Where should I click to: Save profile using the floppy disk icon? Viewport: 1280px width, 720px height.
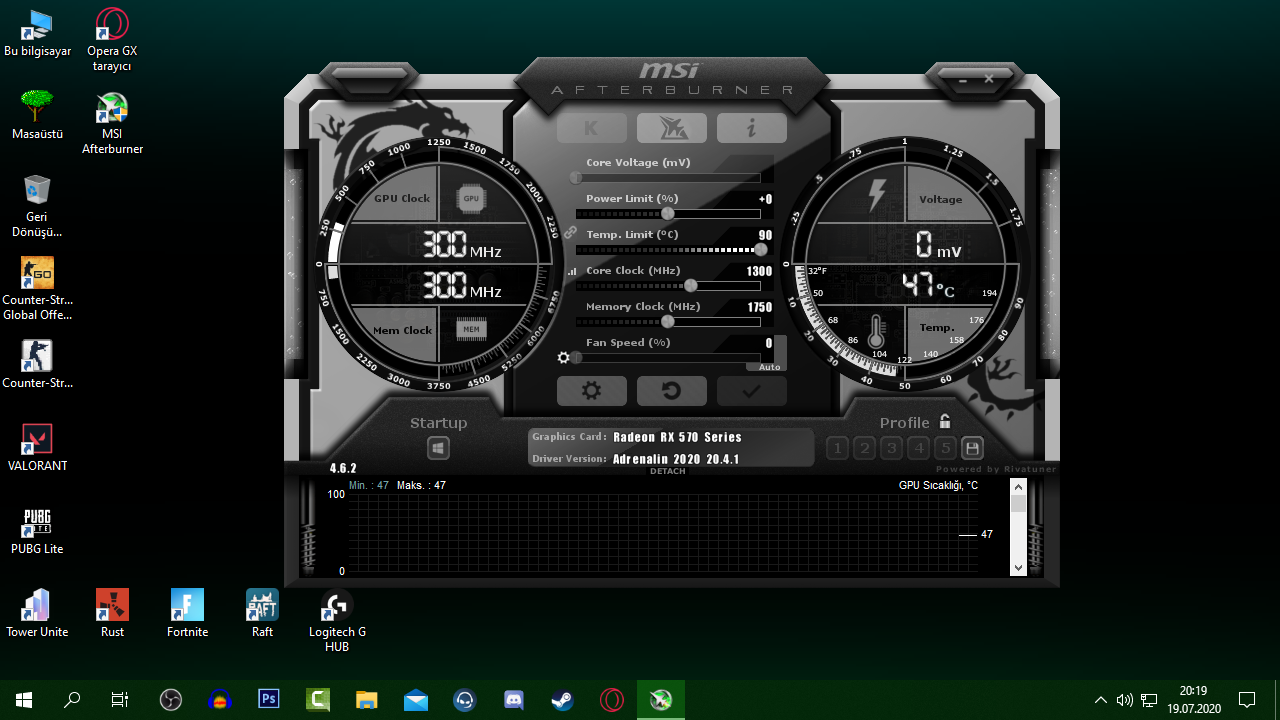pos(971,448)
